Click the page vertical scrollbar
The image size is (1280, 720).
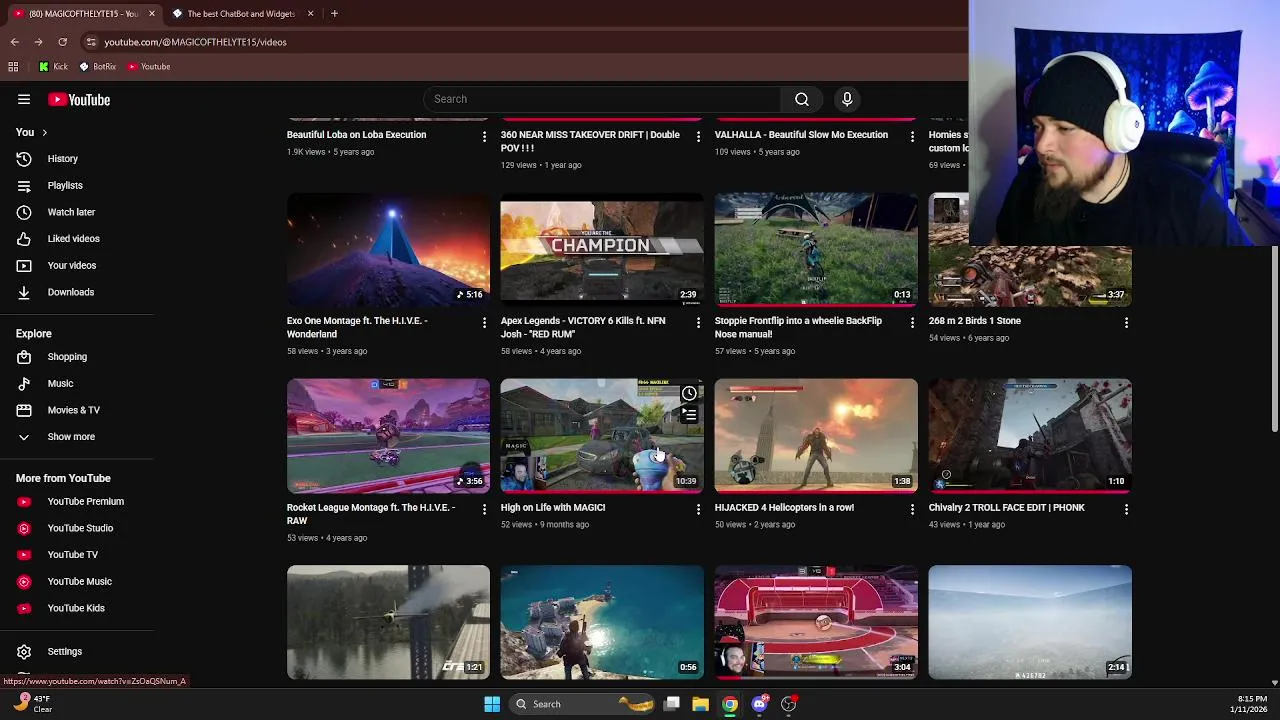tap(1274, 340)
